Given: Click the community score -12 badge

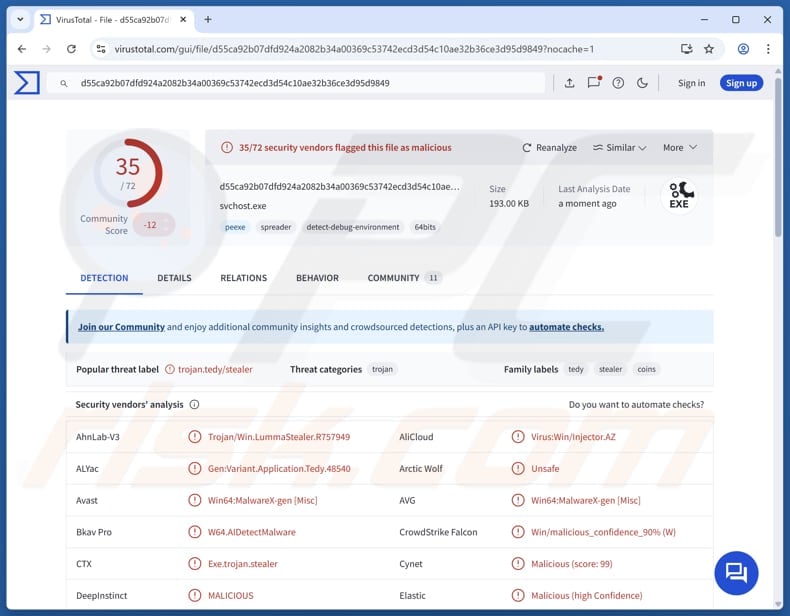Looking at the screenshot, I should pos(154,225).
